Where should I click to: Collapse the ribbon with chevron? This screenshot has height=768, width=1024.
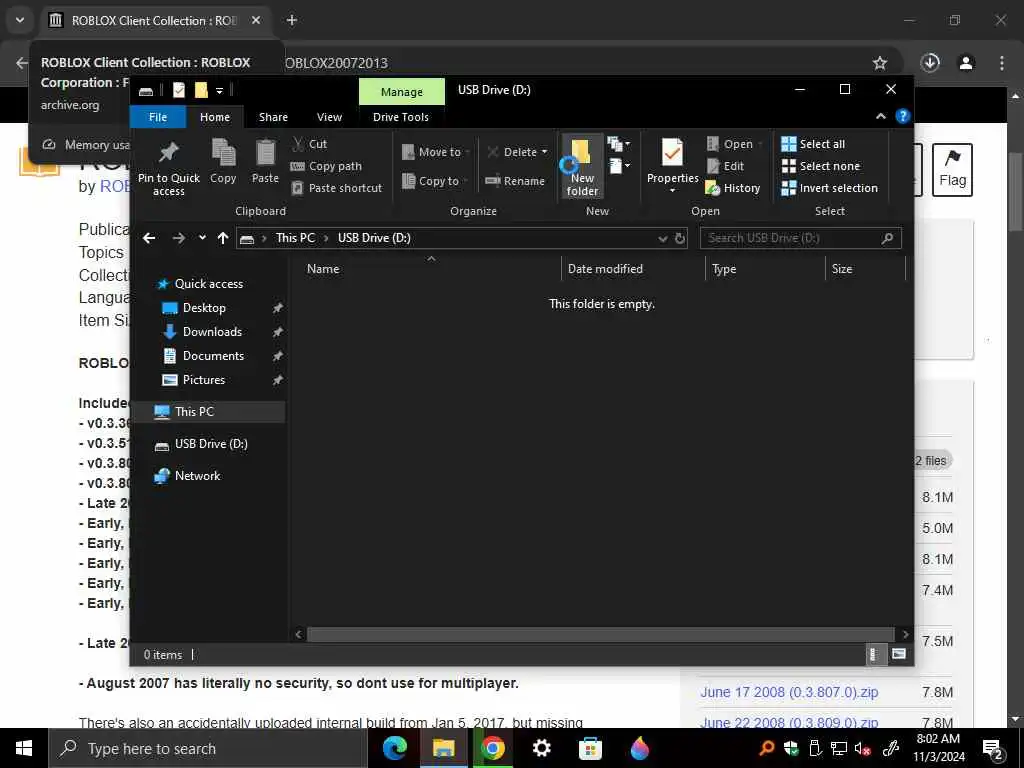point(880,116)
